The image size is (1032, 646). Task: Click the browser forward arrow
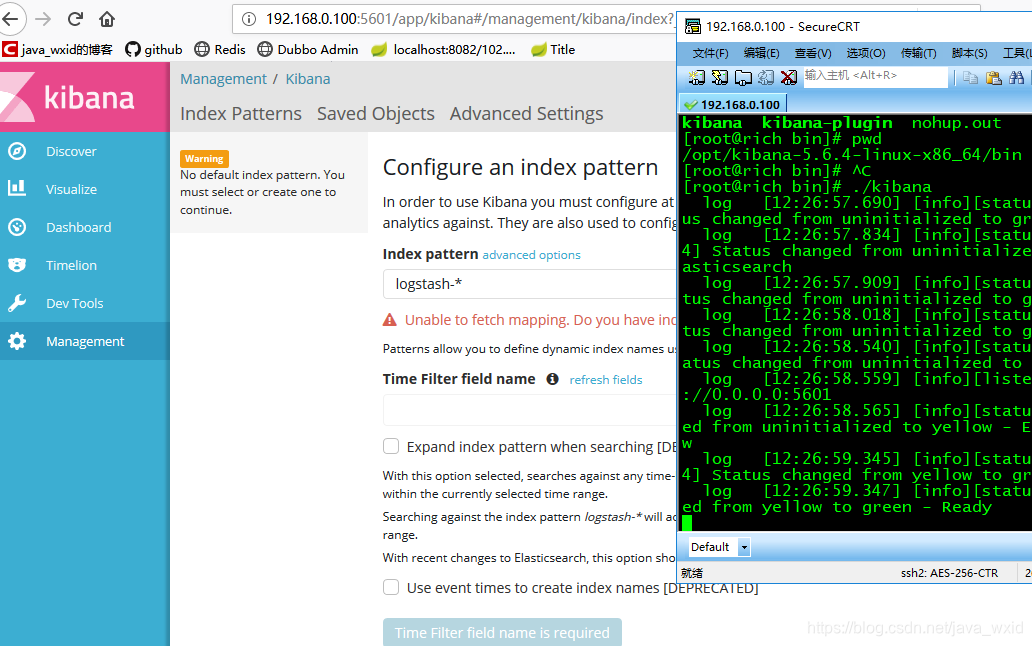43,19
